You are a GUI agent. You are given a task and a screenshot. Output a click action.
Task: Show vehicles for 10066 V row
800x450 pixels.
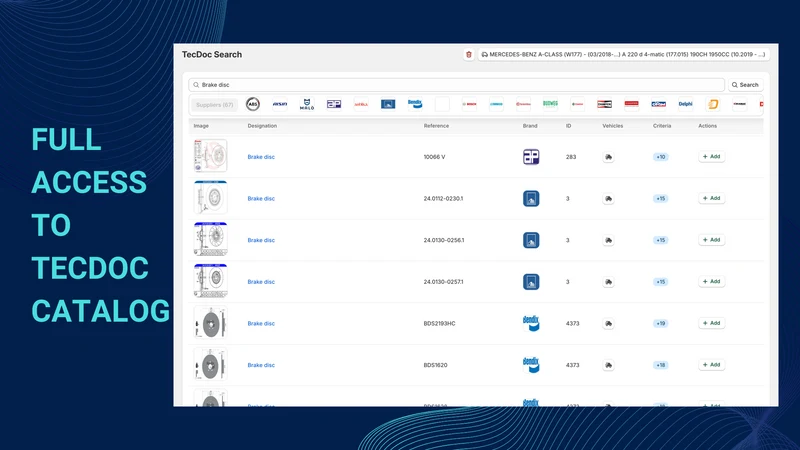608,157
